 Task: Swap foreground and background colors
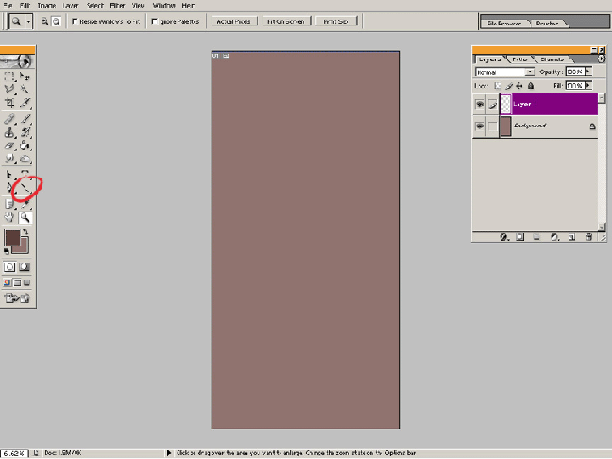point(26,232)
